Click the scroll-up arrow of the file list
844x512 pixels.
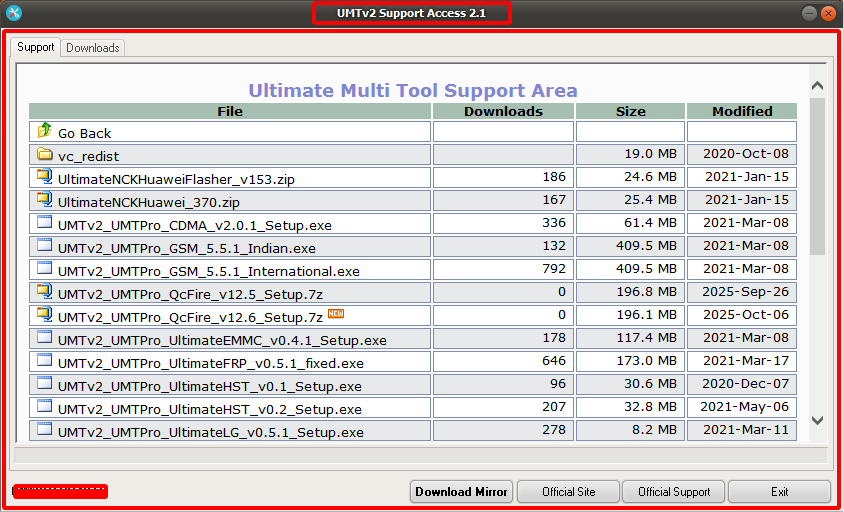(817, 87)
